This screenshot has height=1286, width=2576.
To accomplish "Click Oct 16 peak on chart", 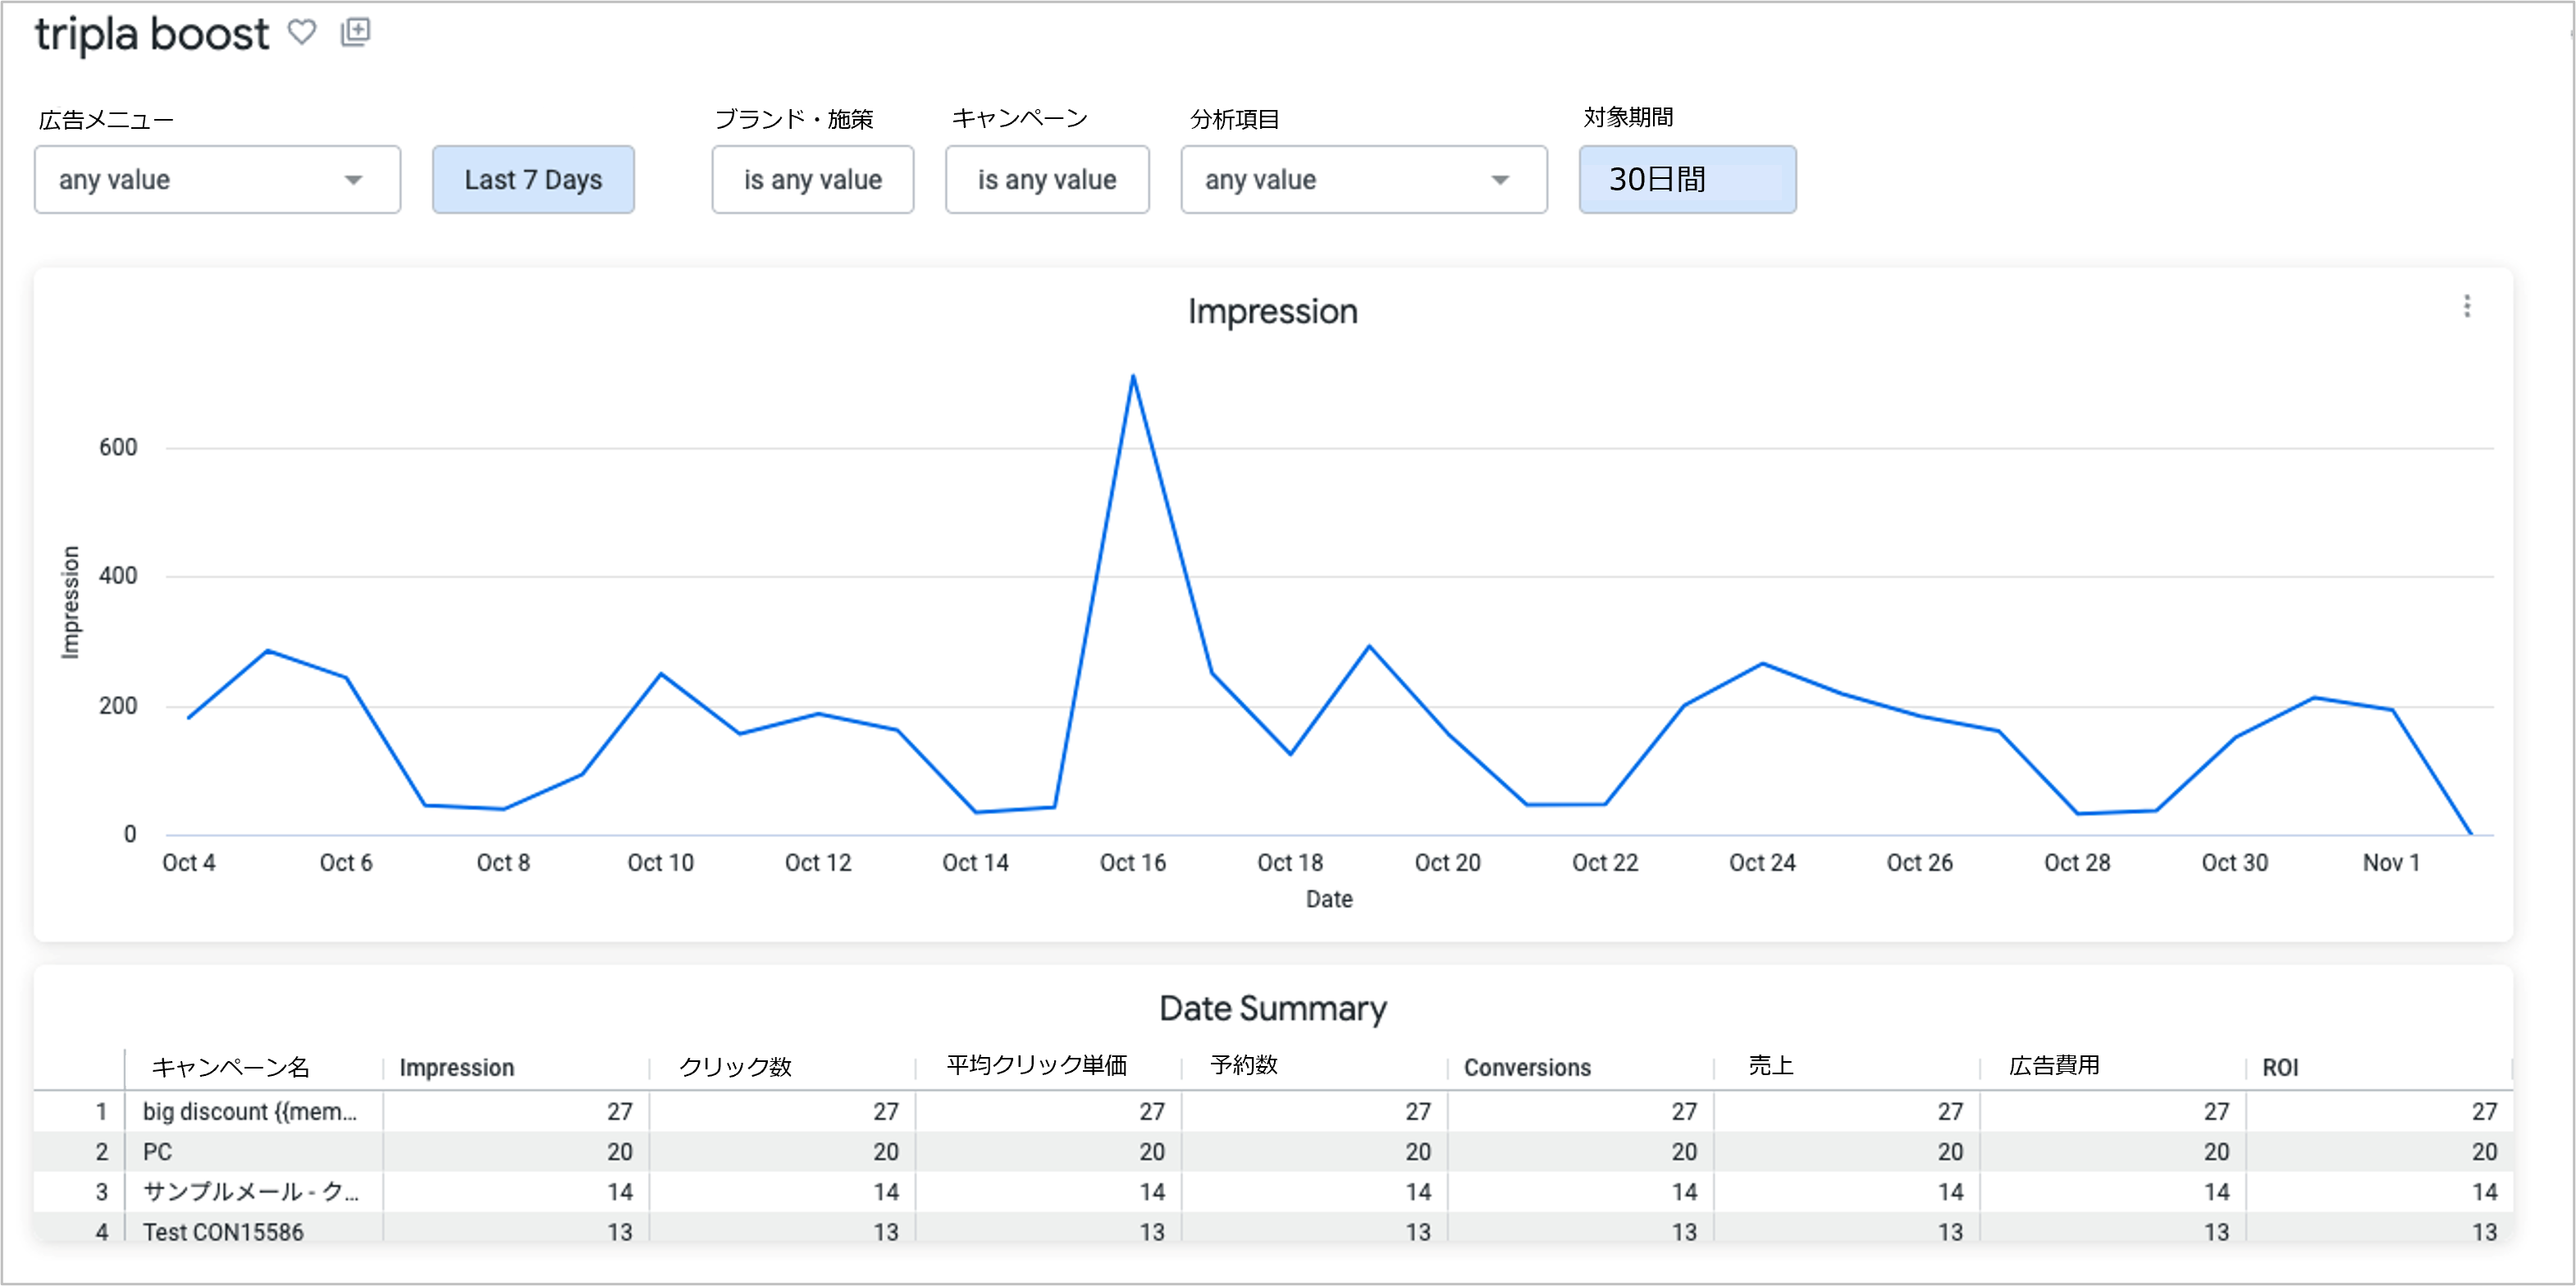I will [x=1133, y=377].
